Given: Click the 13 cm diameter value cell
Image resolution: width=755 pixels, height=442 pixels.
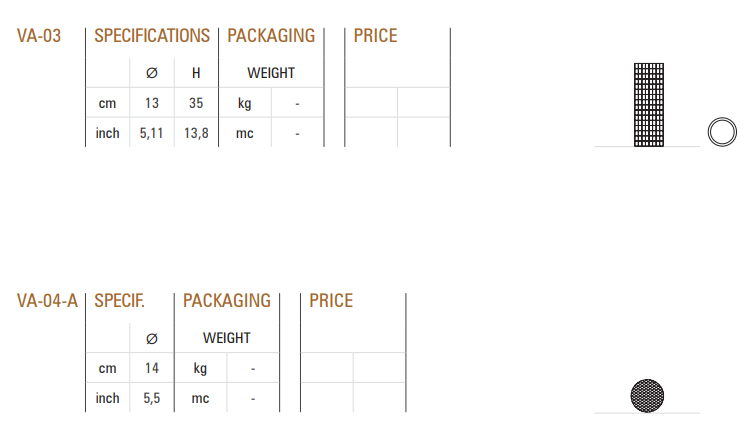Looking at the screenshot, I should click(152, 103).
